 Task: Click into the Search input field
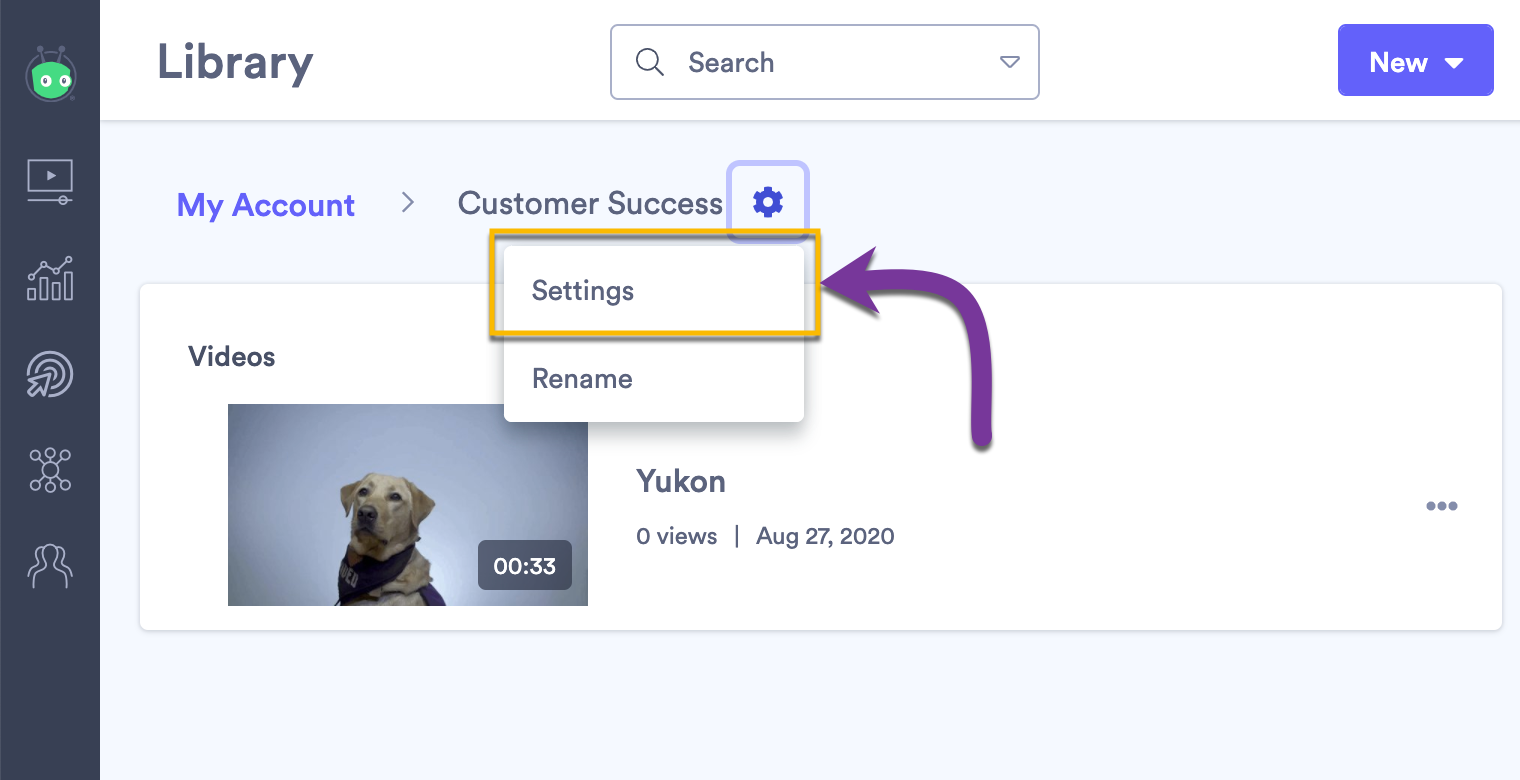point(825,62)
